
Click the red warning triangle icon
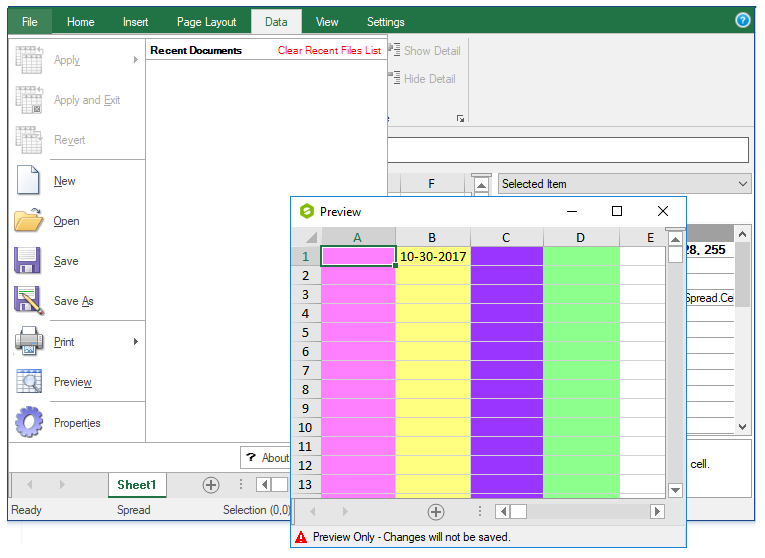[x=302, y=537]
